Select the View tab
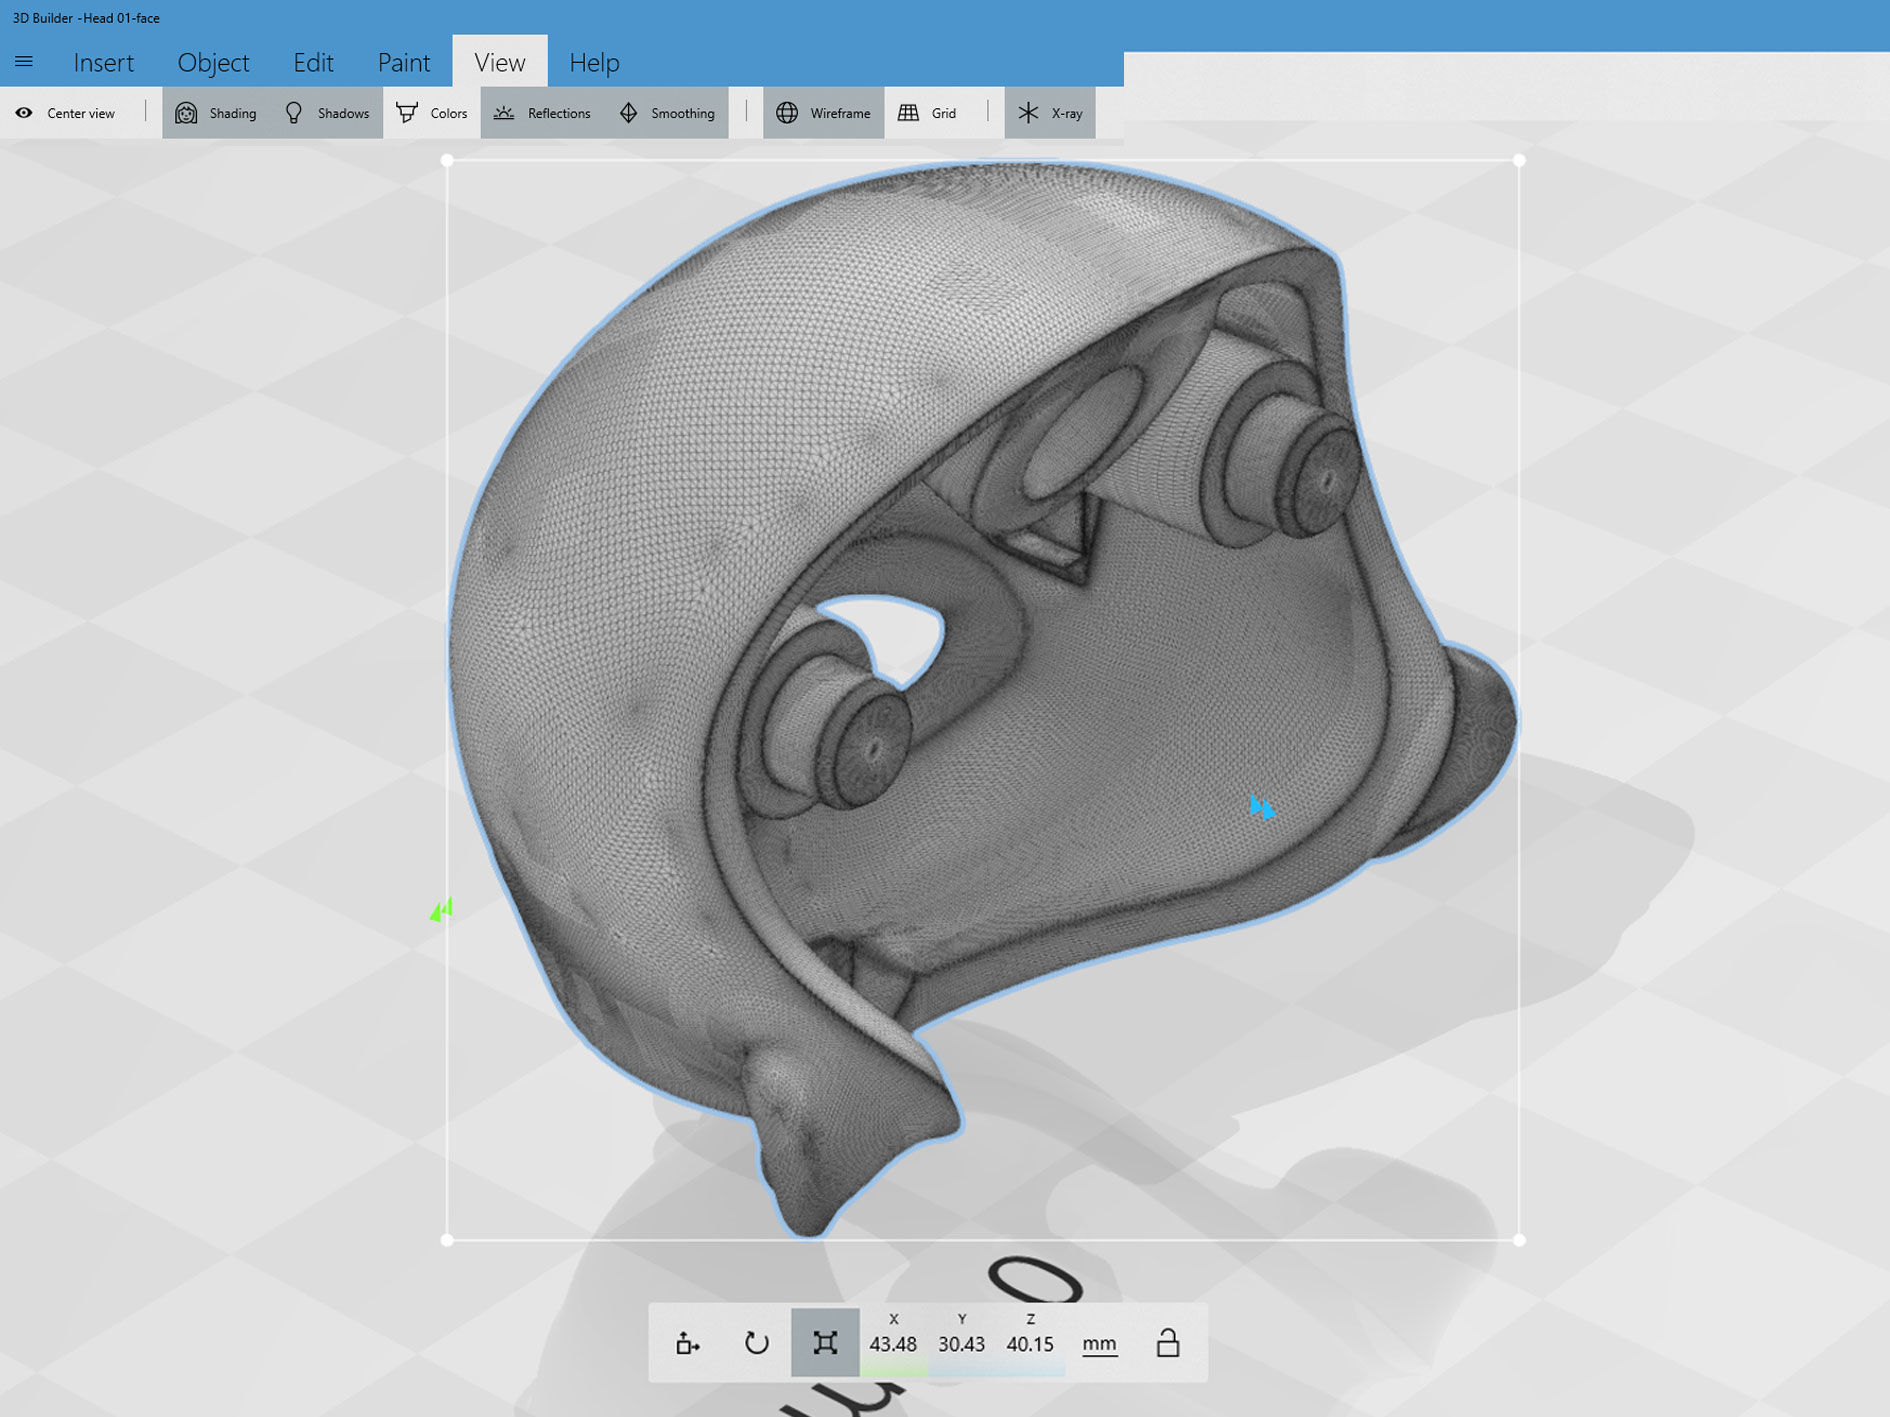This screenshot has height=1417, width=1890. tap(499, 62)
